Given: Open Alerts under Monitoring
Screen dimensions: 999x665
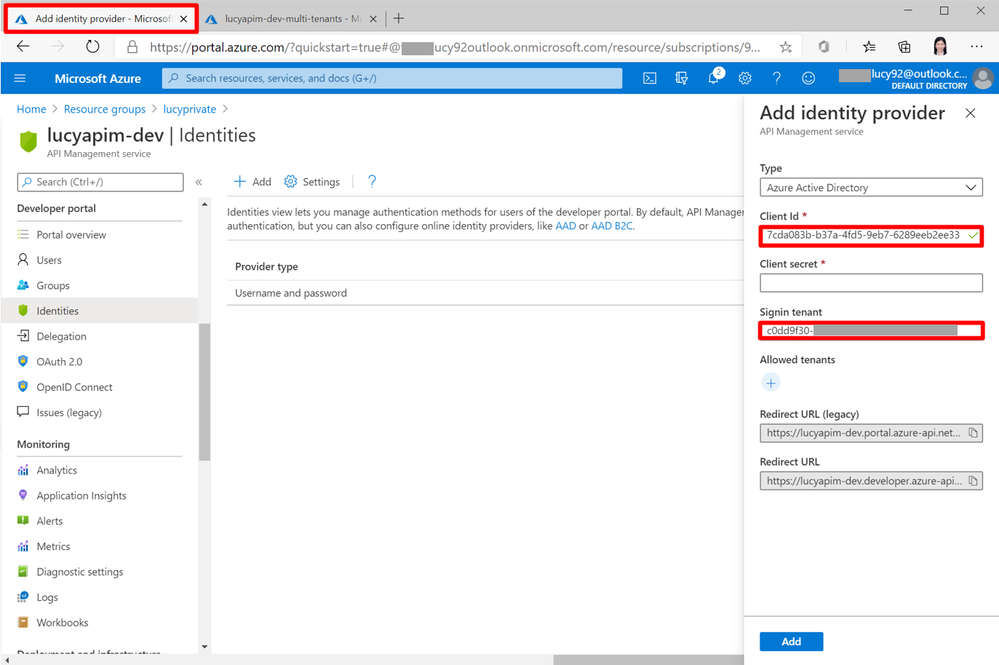Looking at the screenshot, I should 50,521.
